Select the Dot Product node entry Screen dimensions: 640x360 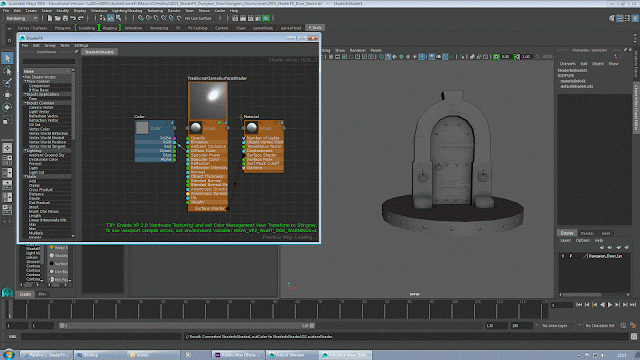pyautogui.click(x=39, y=202)
